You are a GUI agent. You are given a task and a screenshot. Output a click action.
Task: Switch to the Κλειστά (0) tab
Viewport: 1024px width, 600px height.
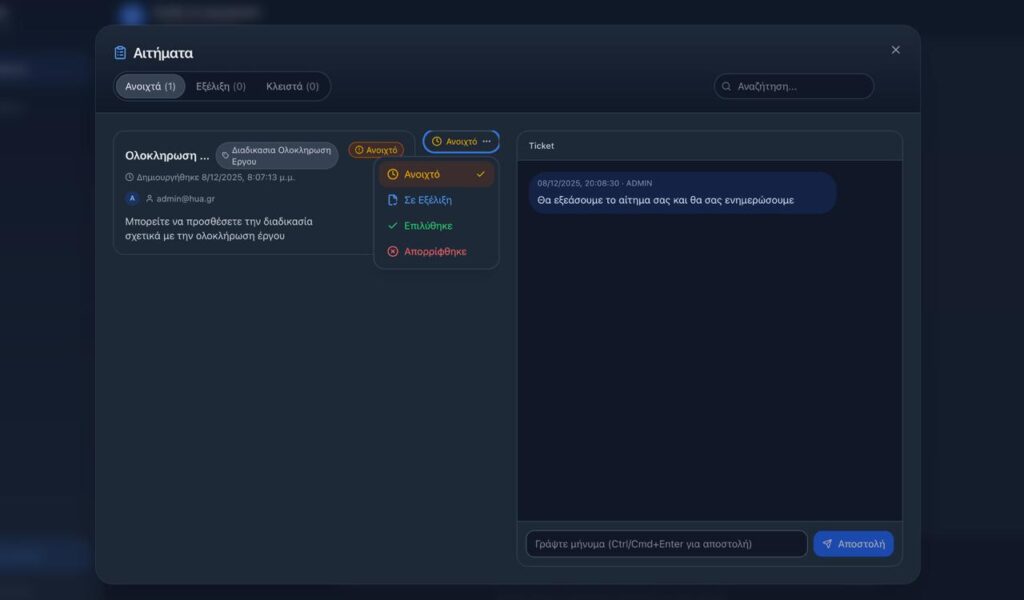292,87
